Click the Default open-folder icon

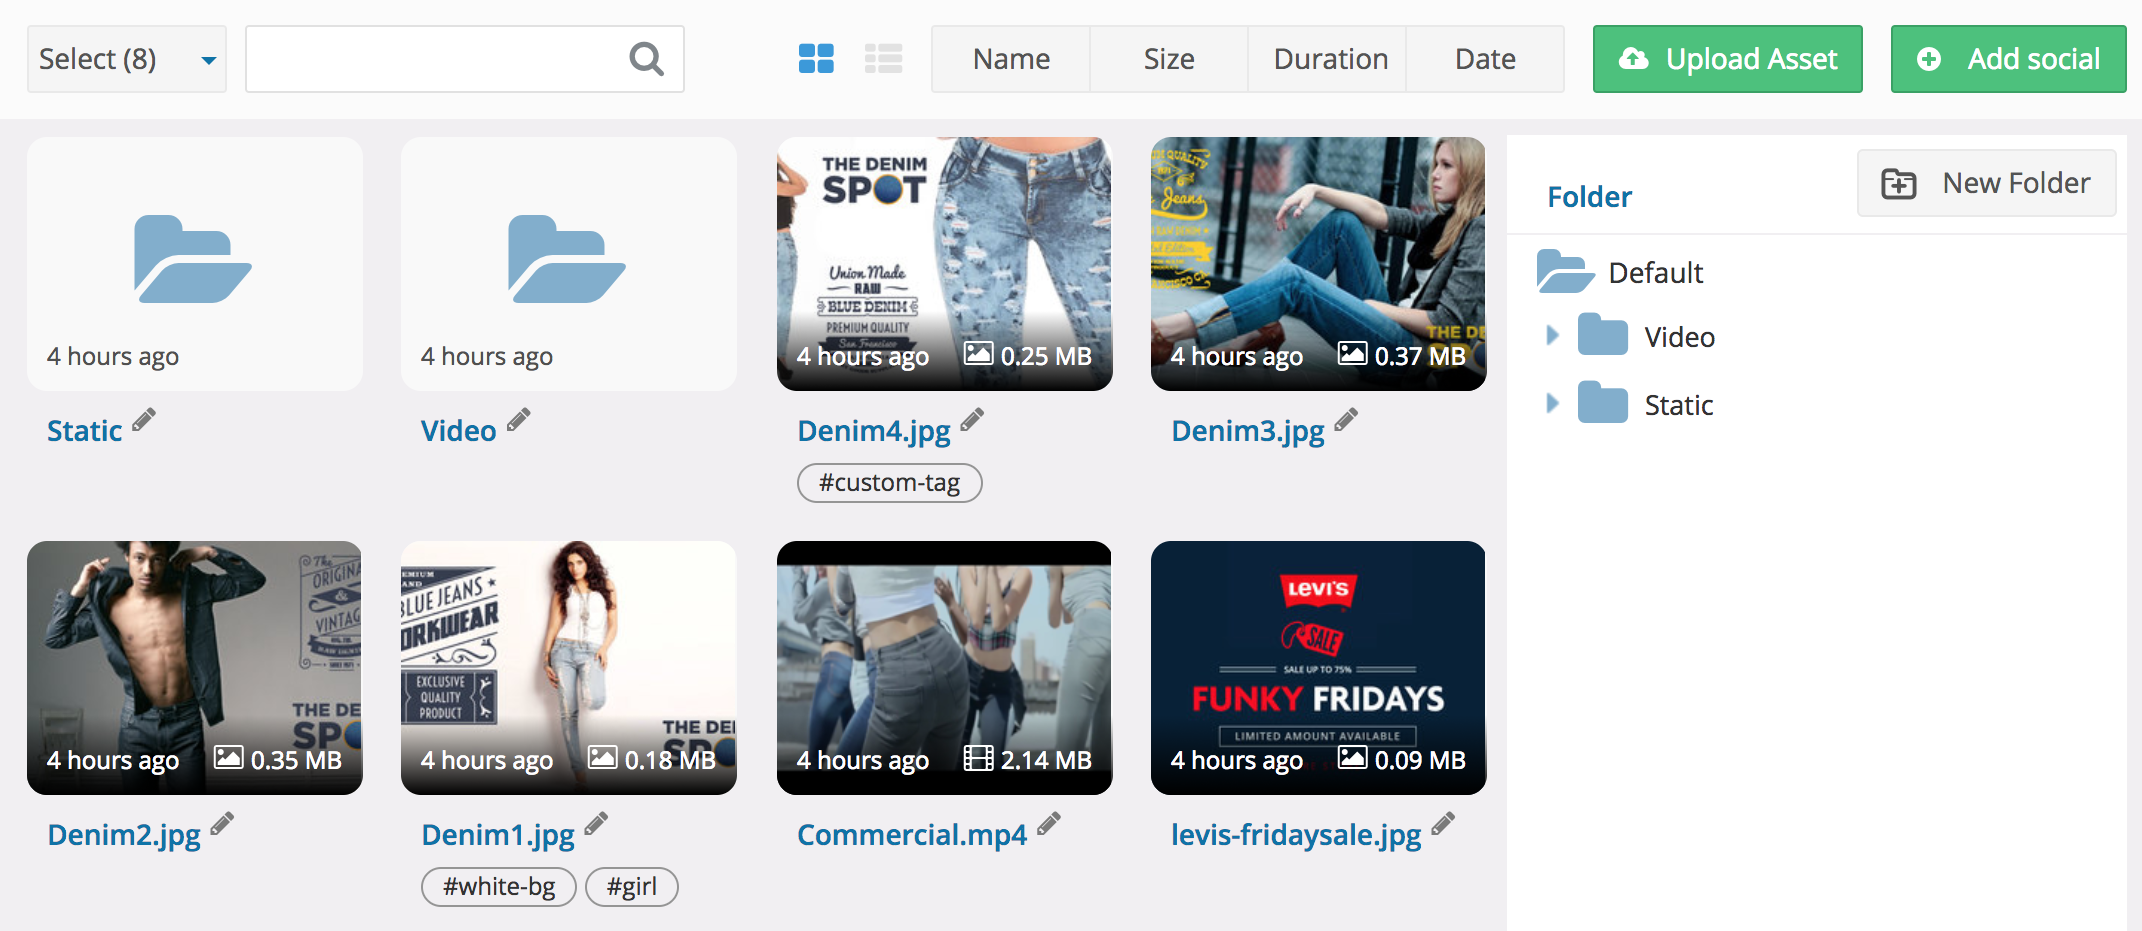pyautogui.click(x=1565, y=271)
